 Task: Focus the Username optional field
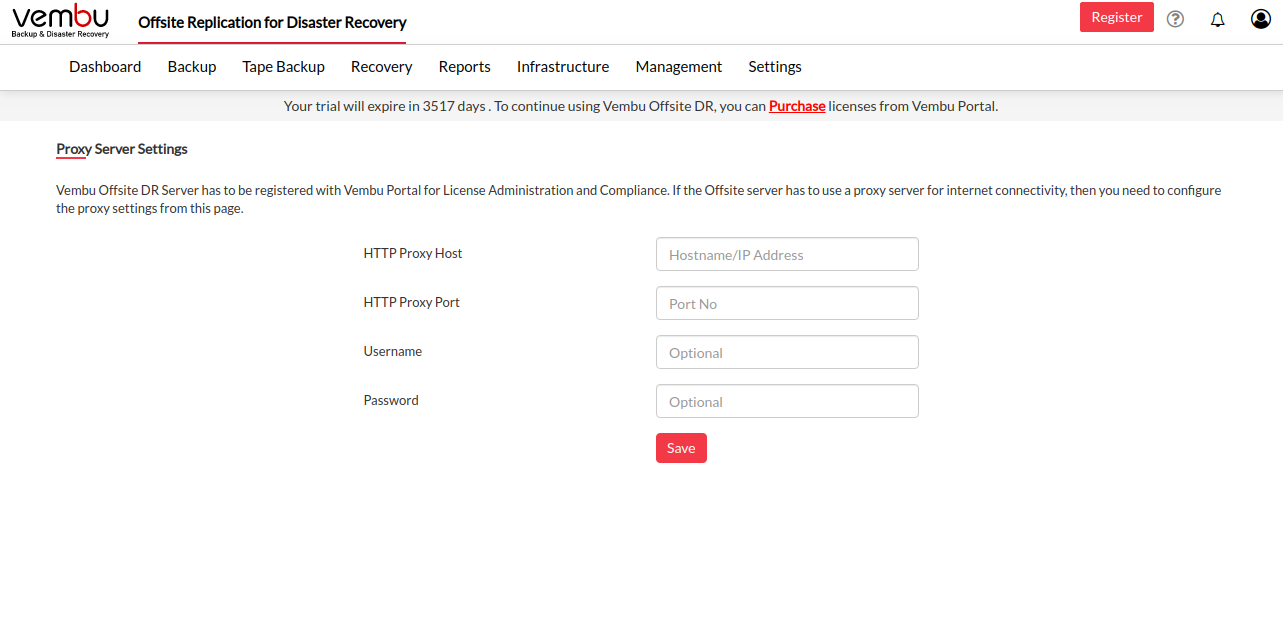(787, 352)
